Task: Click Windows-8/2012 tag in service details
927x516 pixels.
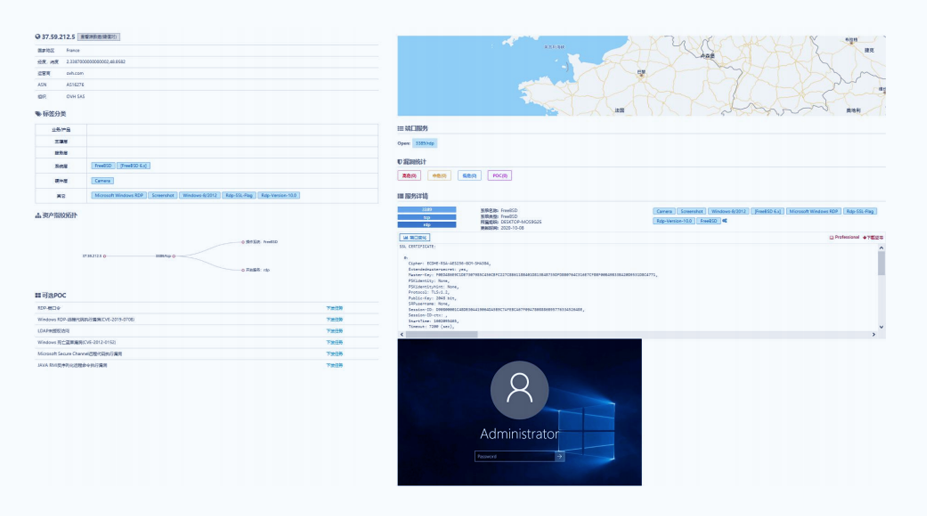Action: click(728, 211)
